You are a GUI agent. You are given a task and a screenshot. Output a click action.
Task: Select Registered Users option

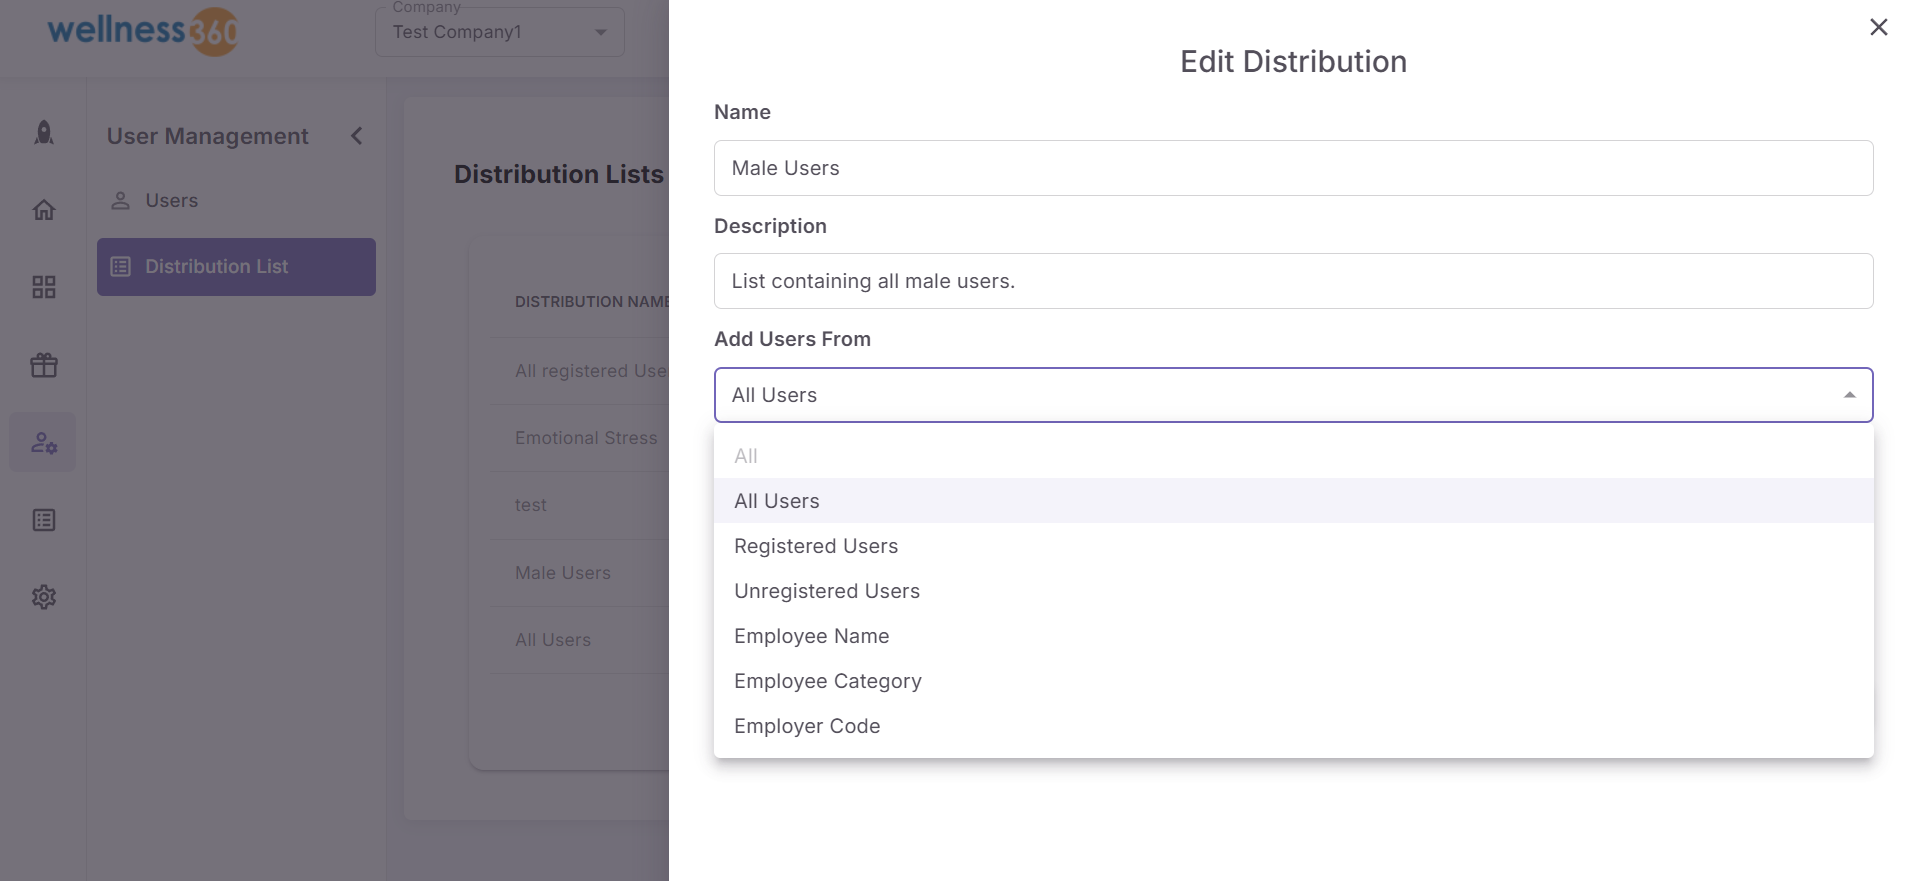coord(816,546)
